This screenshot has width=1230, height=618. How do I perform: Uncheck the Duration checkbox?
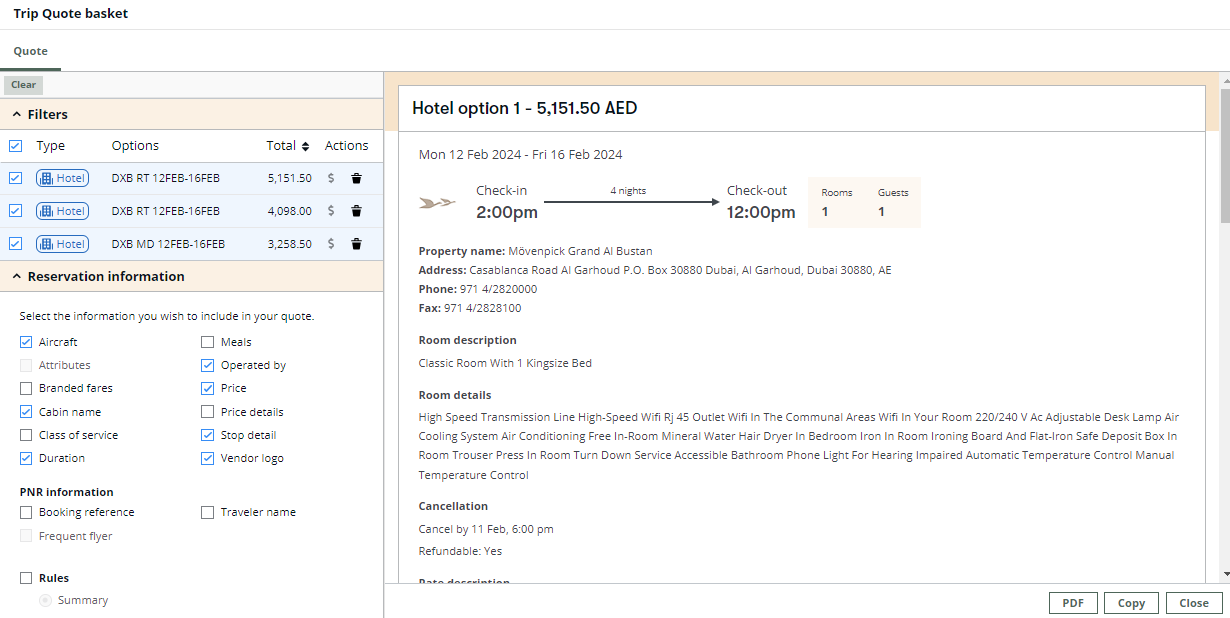26,458
